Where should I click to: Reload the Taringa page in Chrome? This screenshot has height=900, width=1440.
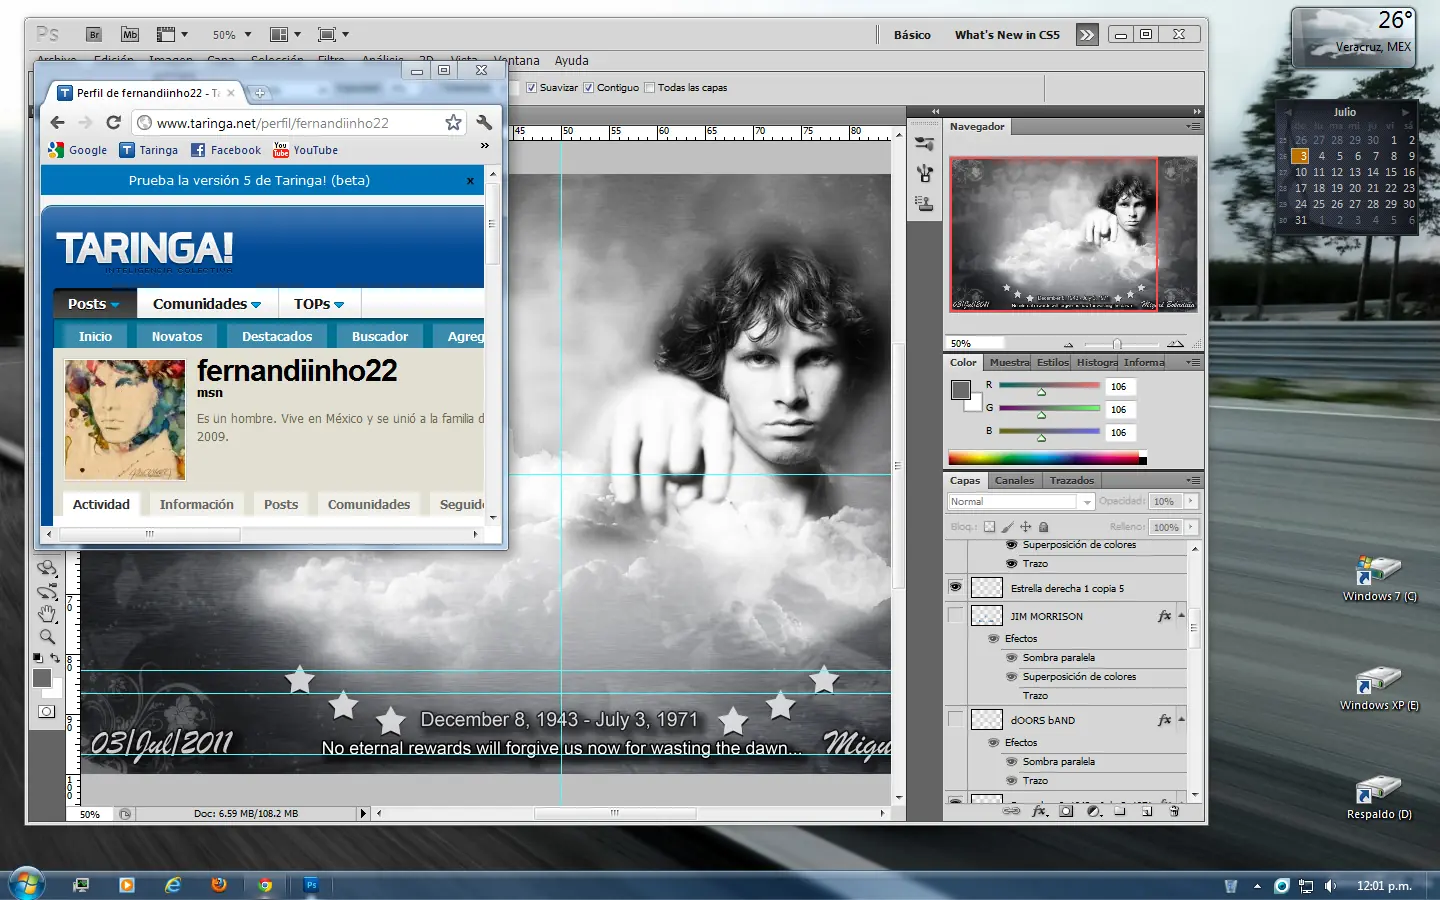[x=113, y=122]
